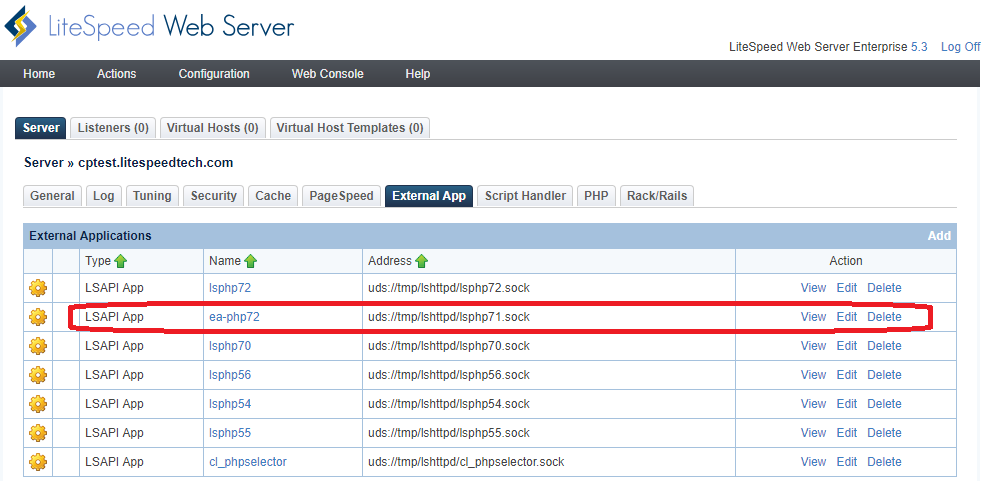Delete the lsphp54 application
This screenshot has width=984, height=481.
pyautogui.click(x=884, y=404)
